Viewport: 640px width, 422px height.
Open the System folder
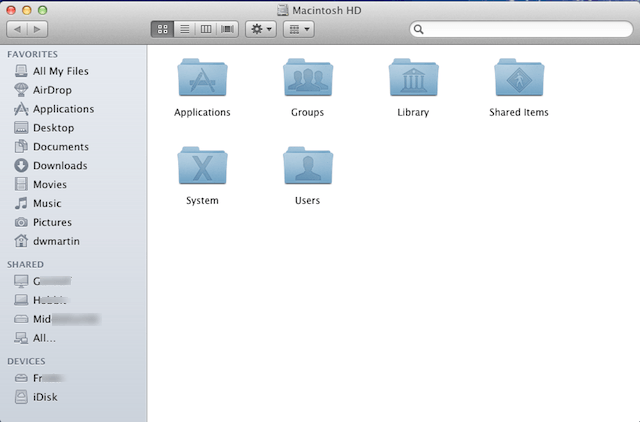pos(202,166)
